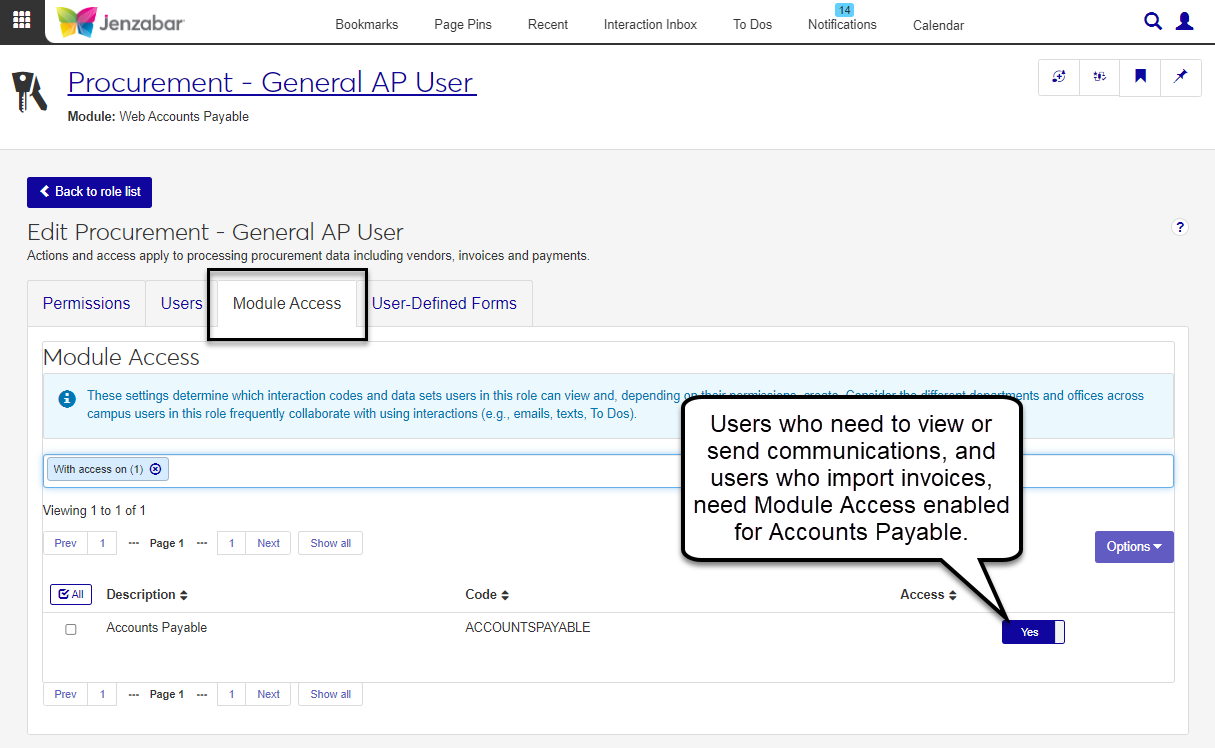Viewport: 1215px width, 748px height.
Task: Remove the 'With access on' filter
Action: pyautogui.click(x=155, y=469)
